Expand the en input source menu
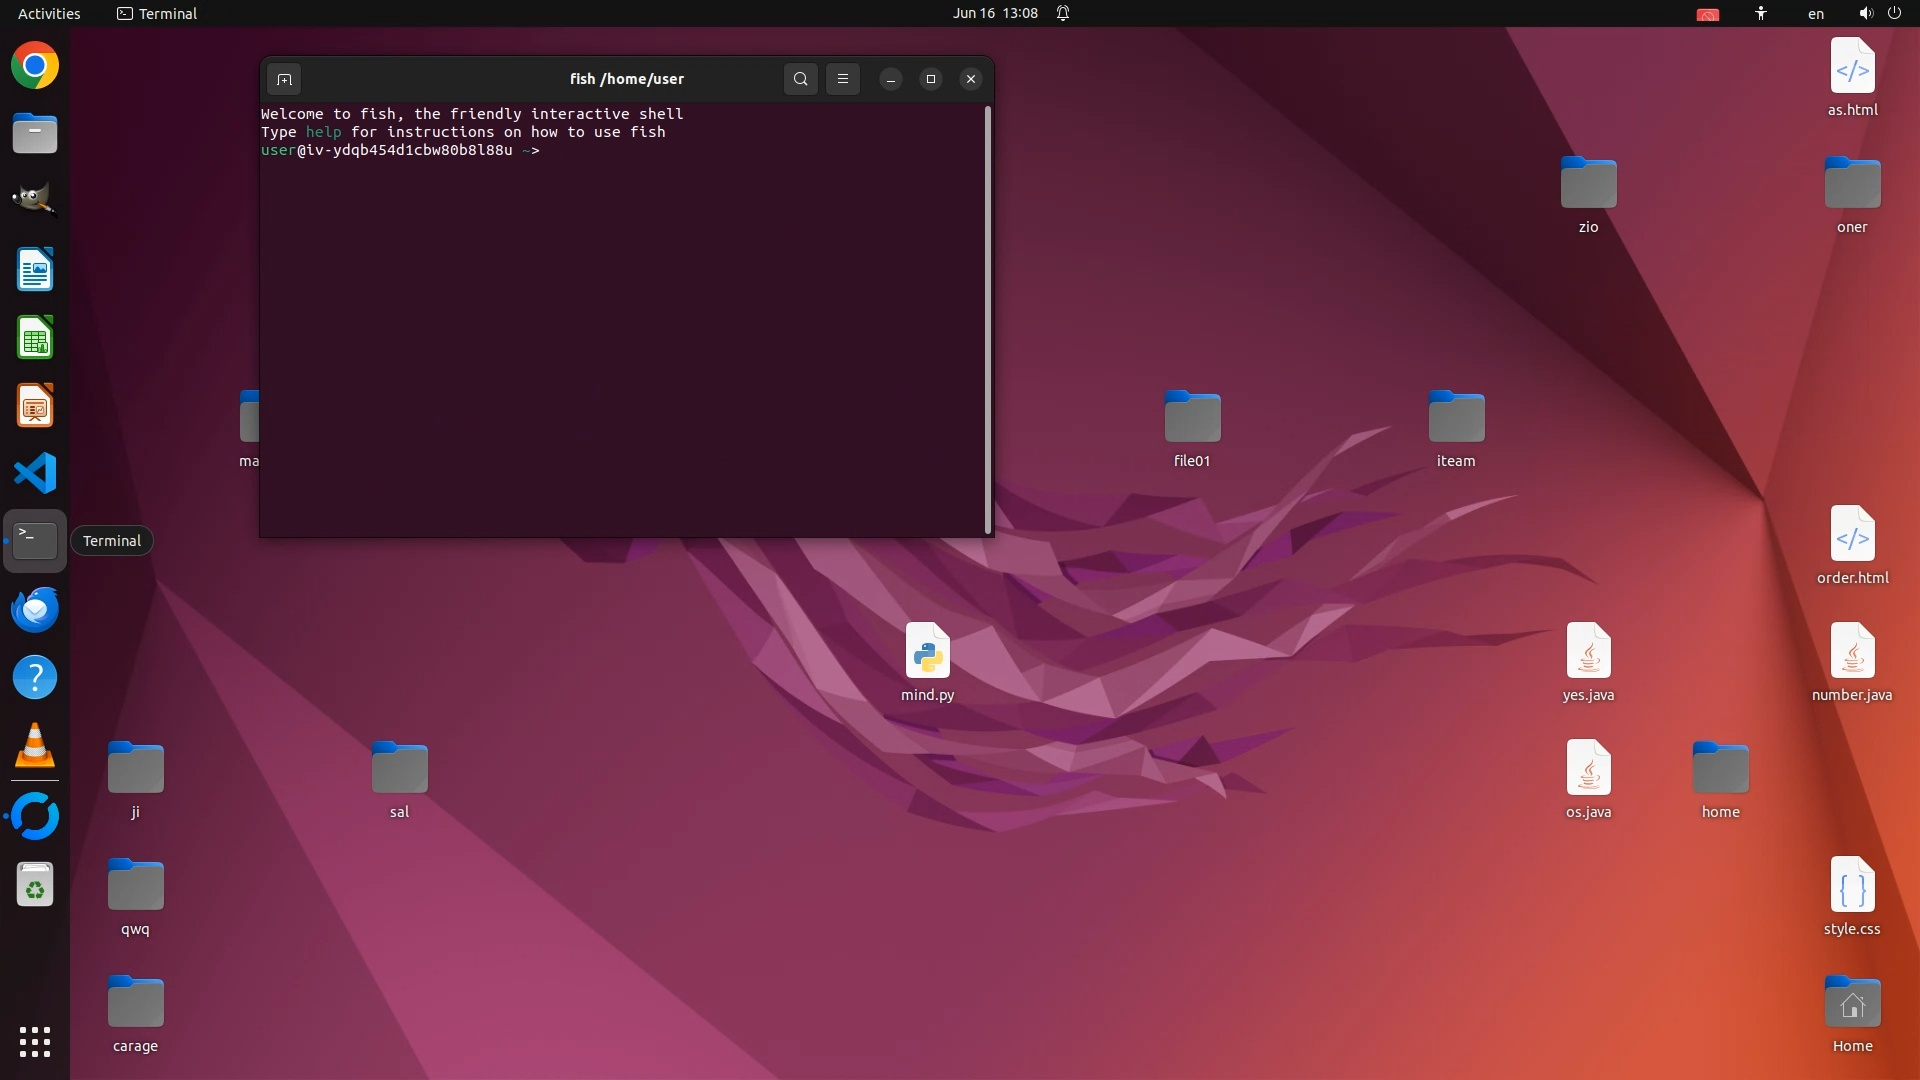The image size is (1920, 1080). tap(1815, 13)
